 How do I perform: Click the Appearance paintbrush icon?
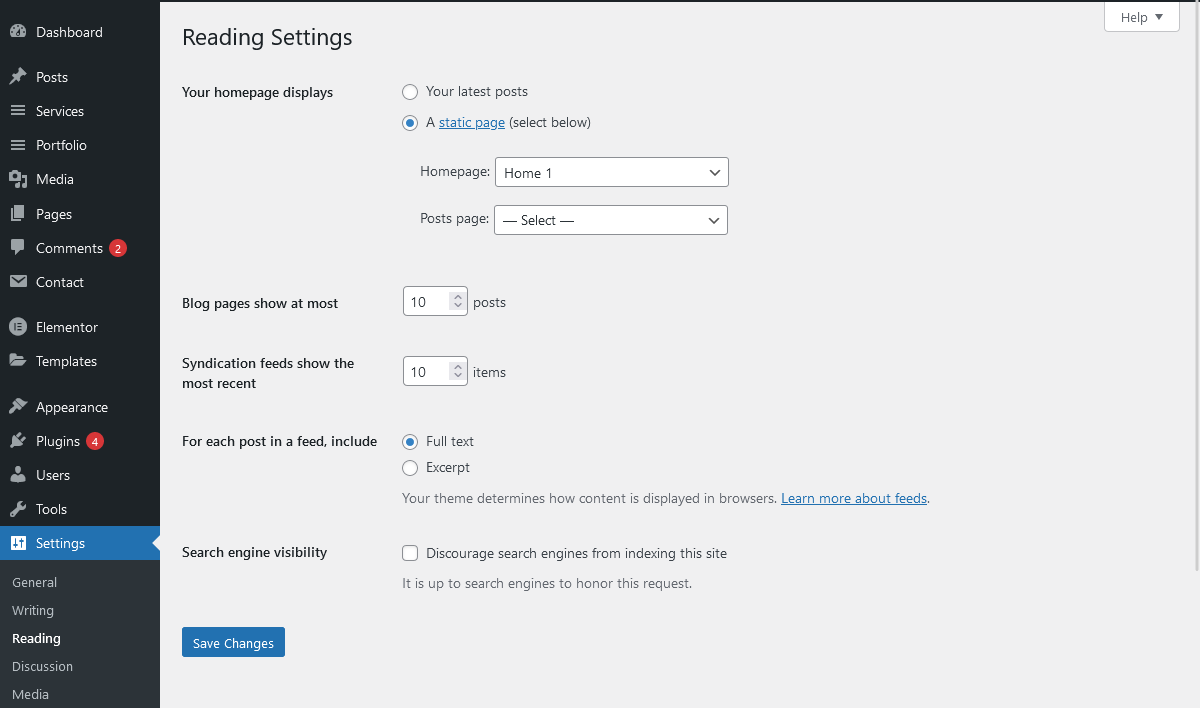click(x=18, y=407)
